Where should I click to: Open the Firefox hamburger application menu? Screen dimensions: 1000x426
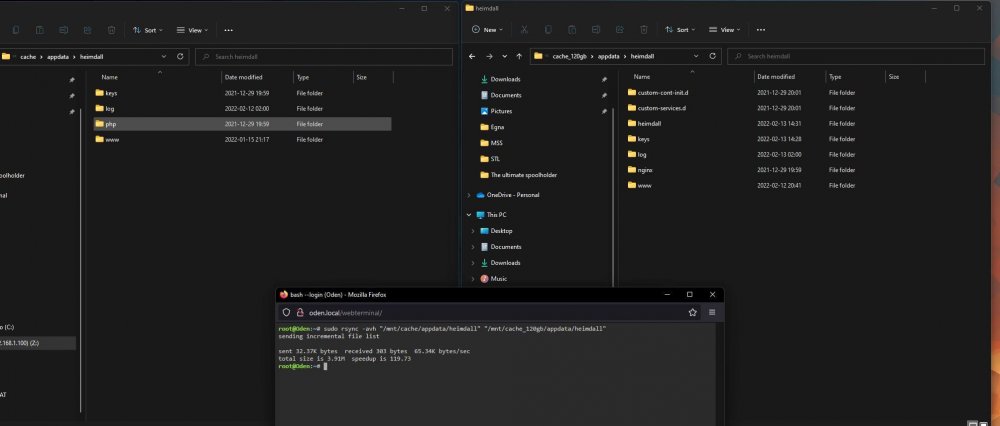[712, 312]
